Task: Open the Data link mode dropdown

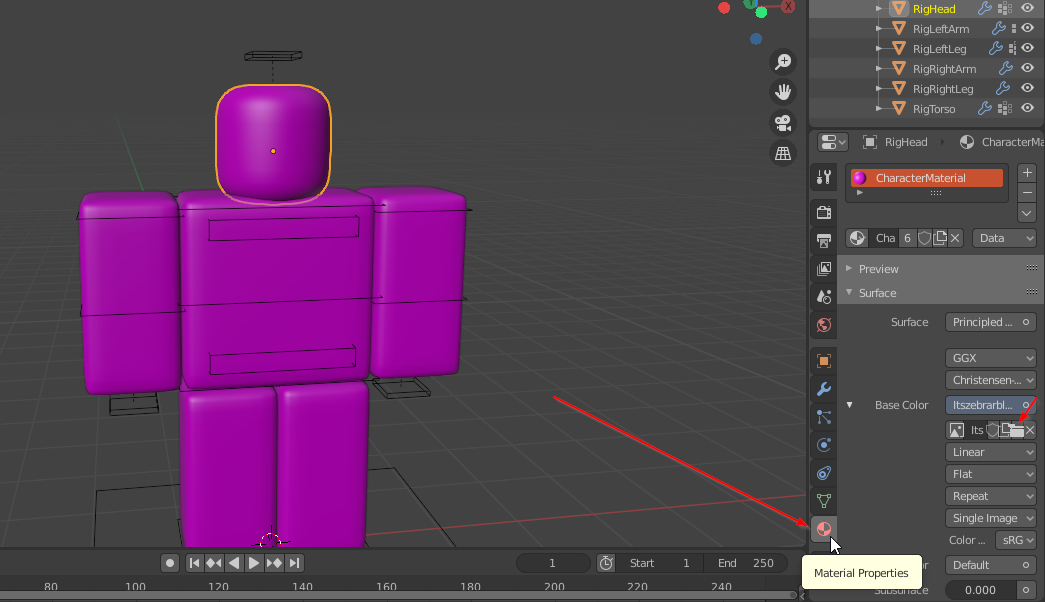Action: click(x=1004, y=238)
